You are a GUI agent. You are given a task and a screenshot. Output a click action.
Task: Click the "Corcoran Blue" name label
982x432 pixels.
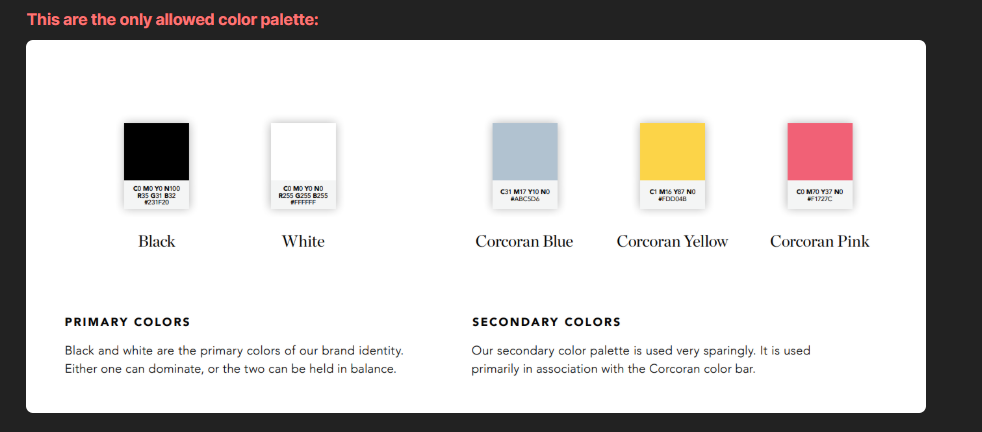(x=524, y=242)
